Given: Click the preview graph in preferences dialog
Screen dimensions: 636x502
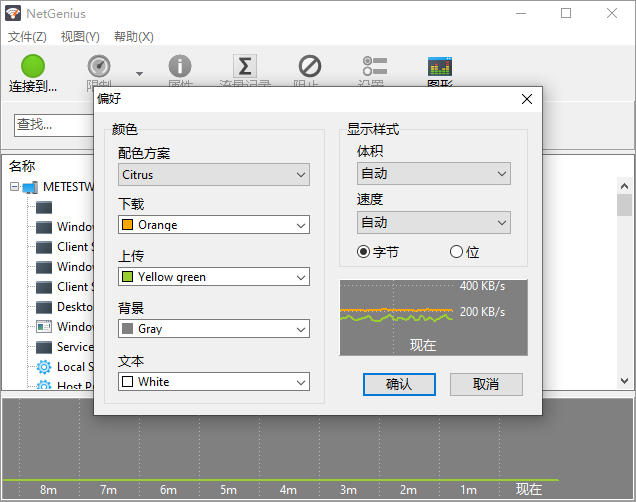Looking at the screenshot, I should click(x=434, y=318).
